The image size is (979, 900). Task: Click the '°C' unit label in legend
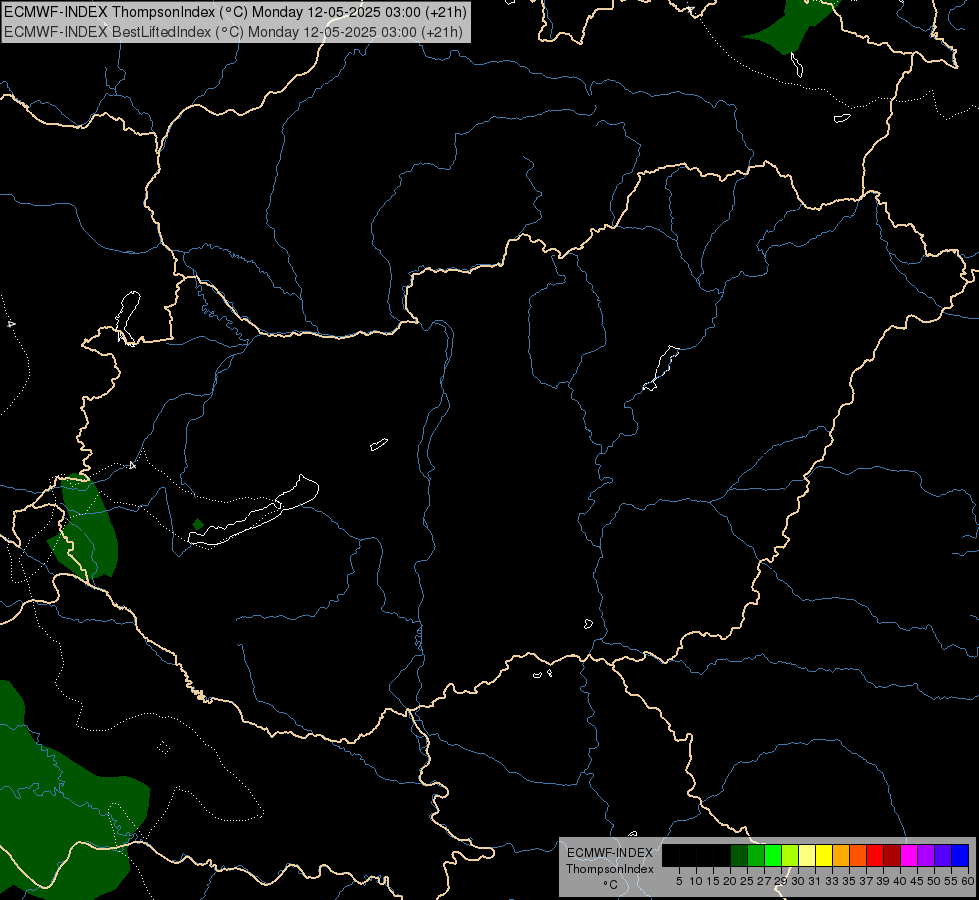click(x=610, y=884)
